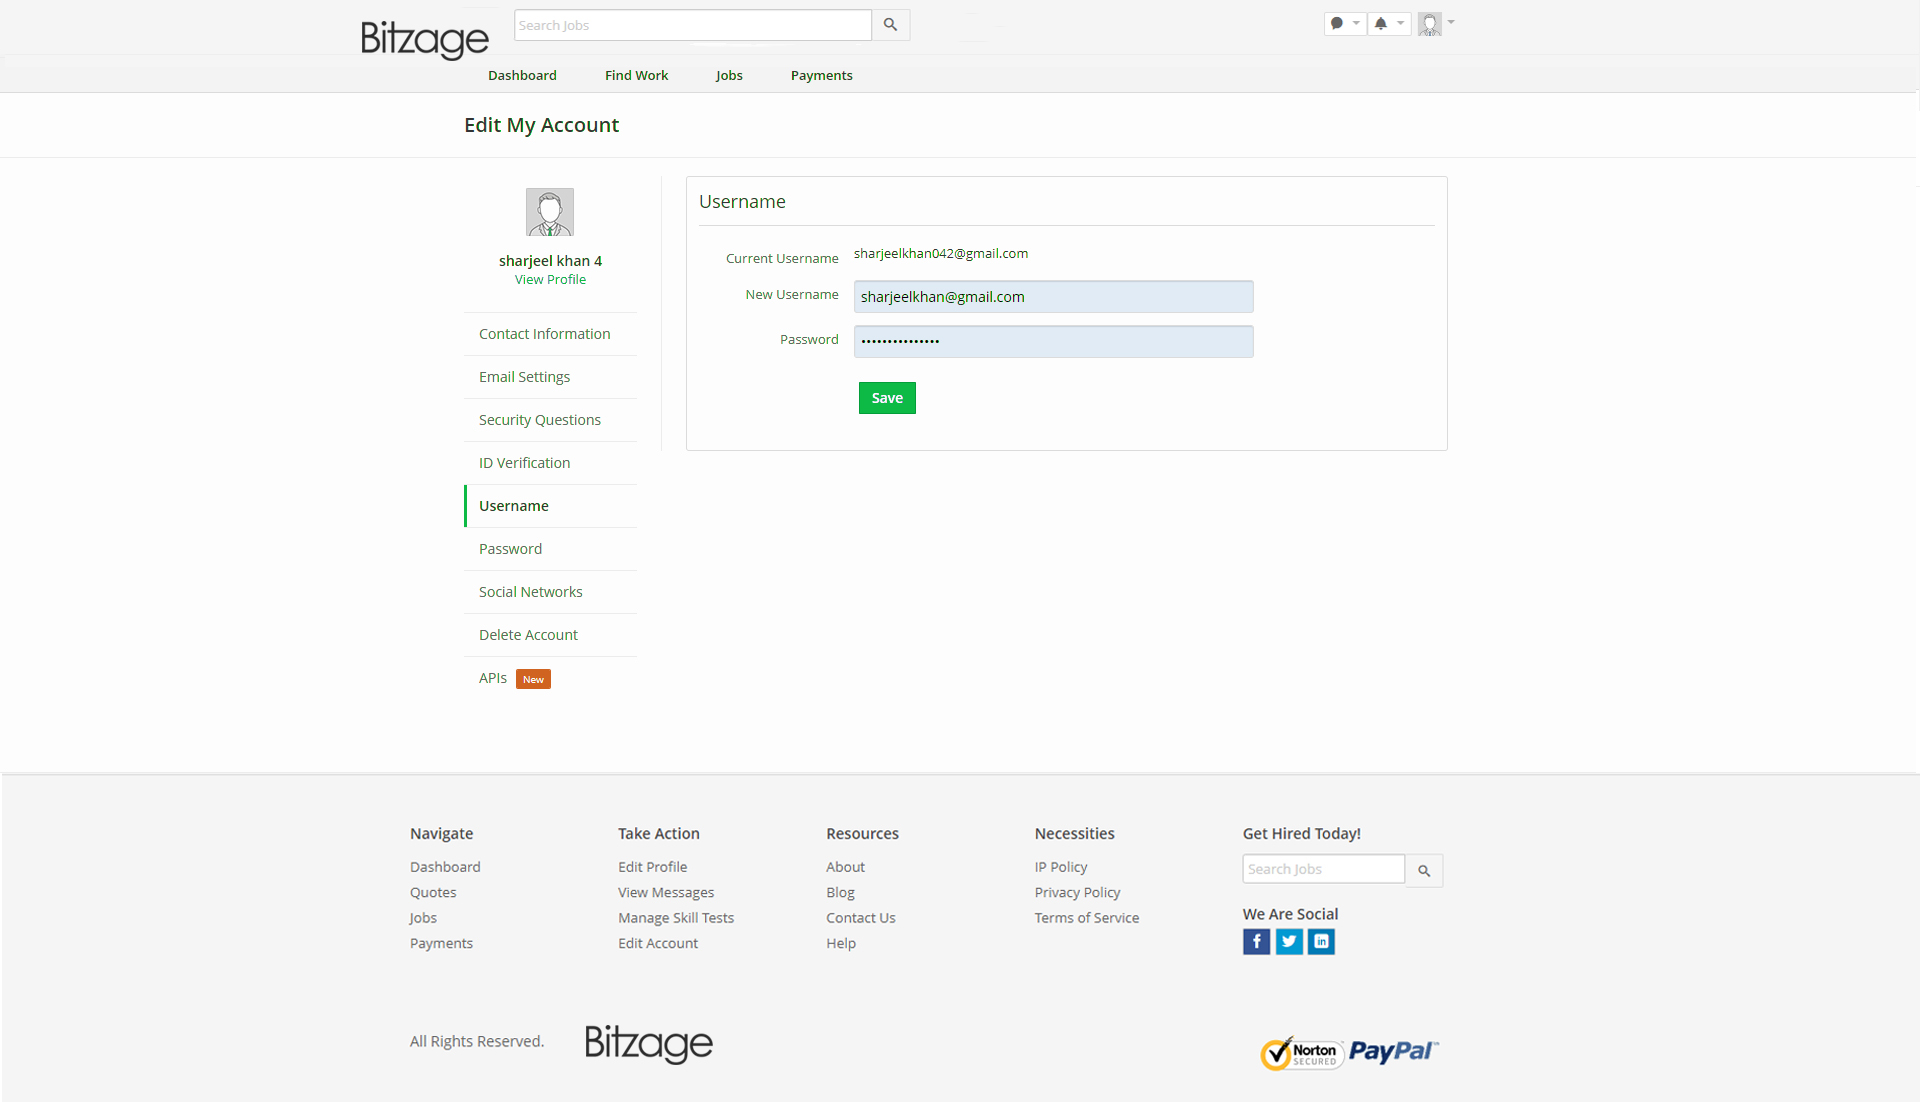
Task: Select Security Questions in sidebar
Action: [539, 420]
